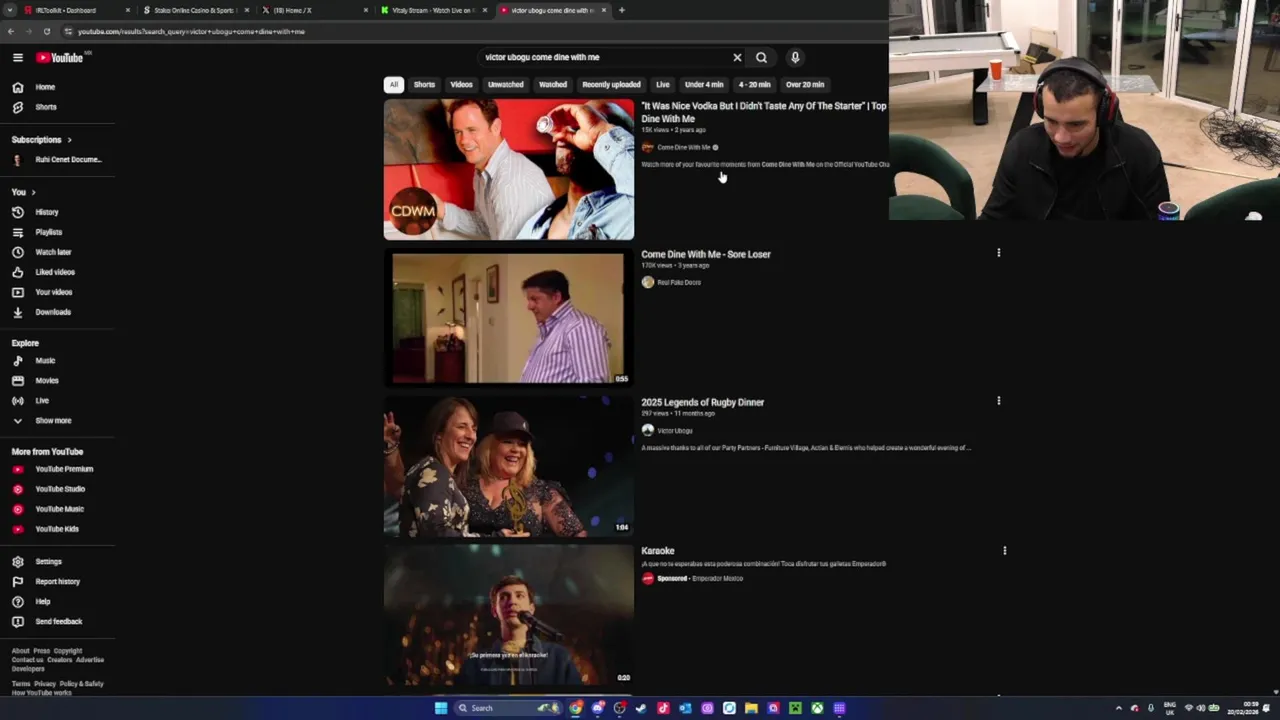Open the Windows Start menu
1280x720 pixels.
point(441,708)
